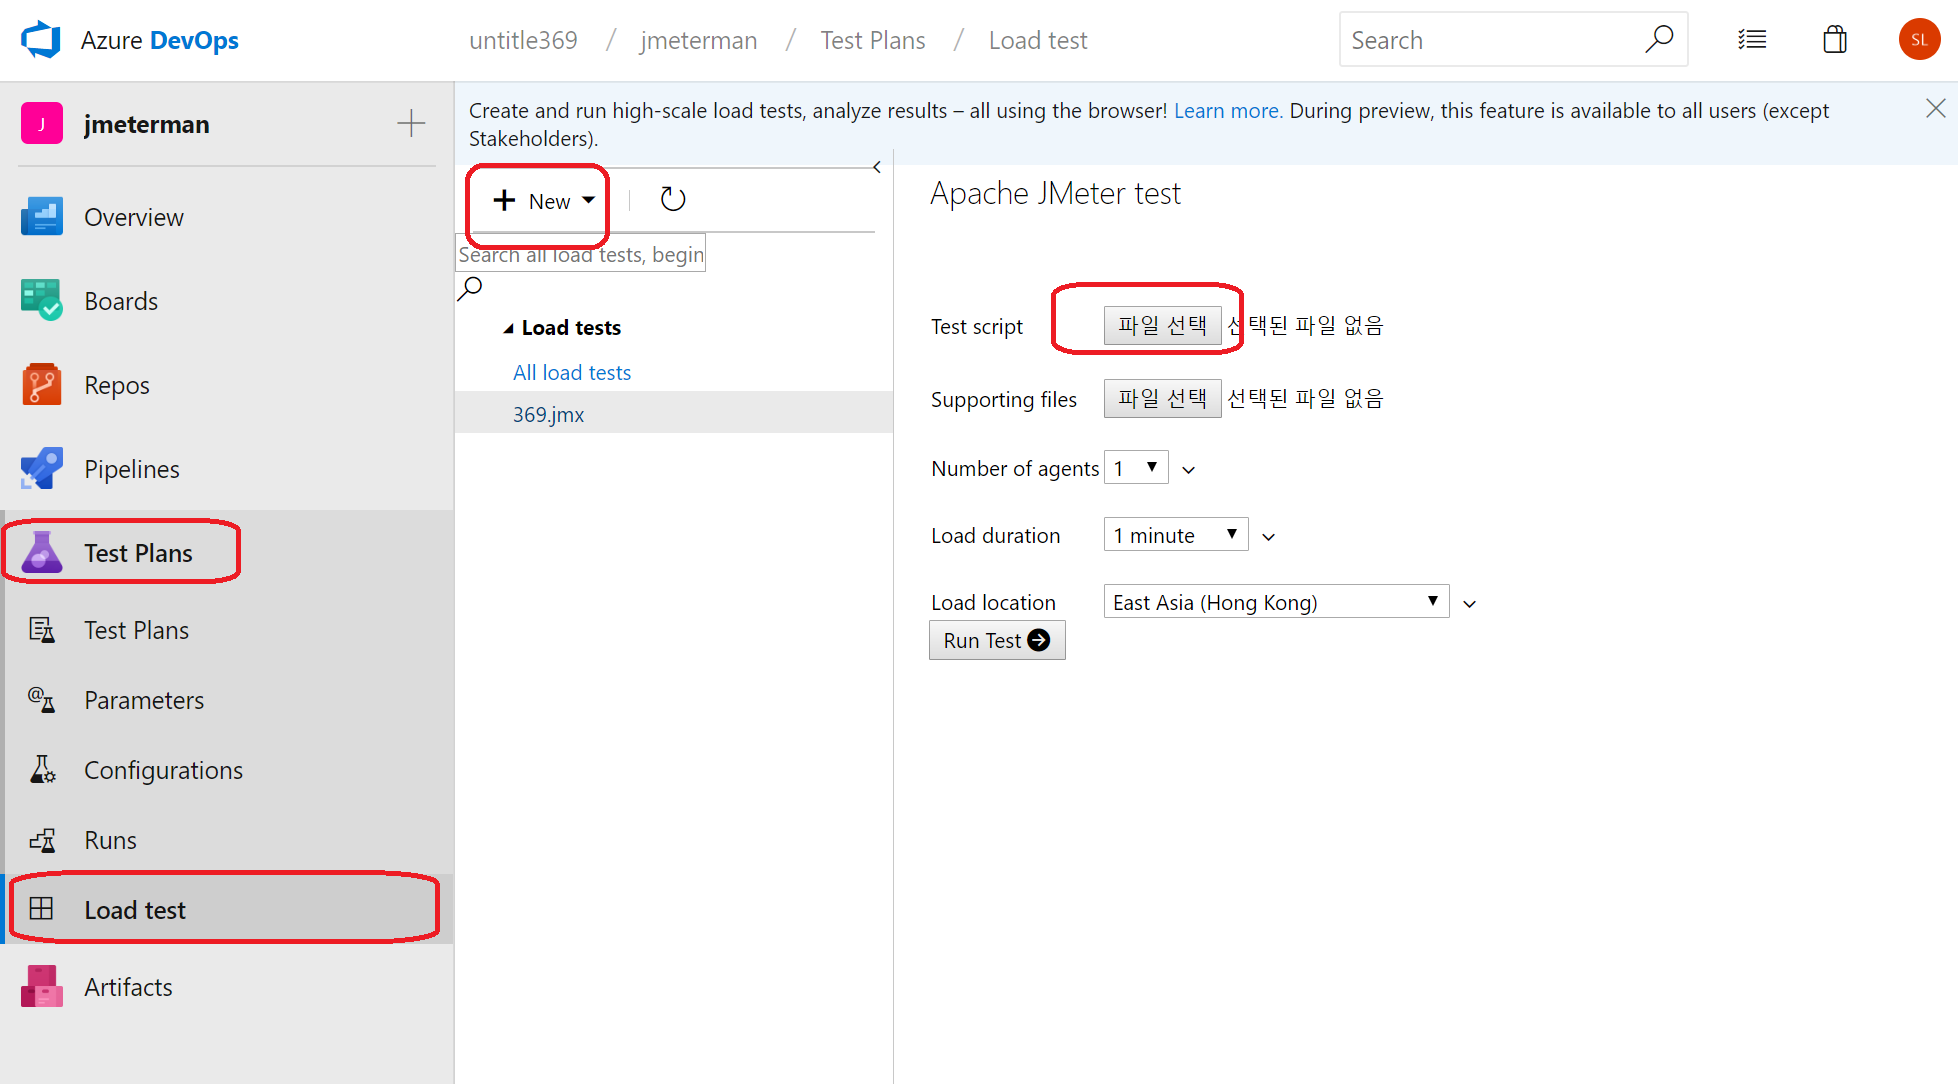Open All load tests link
Screen dimensions: 1958x1084
[572, 373]
